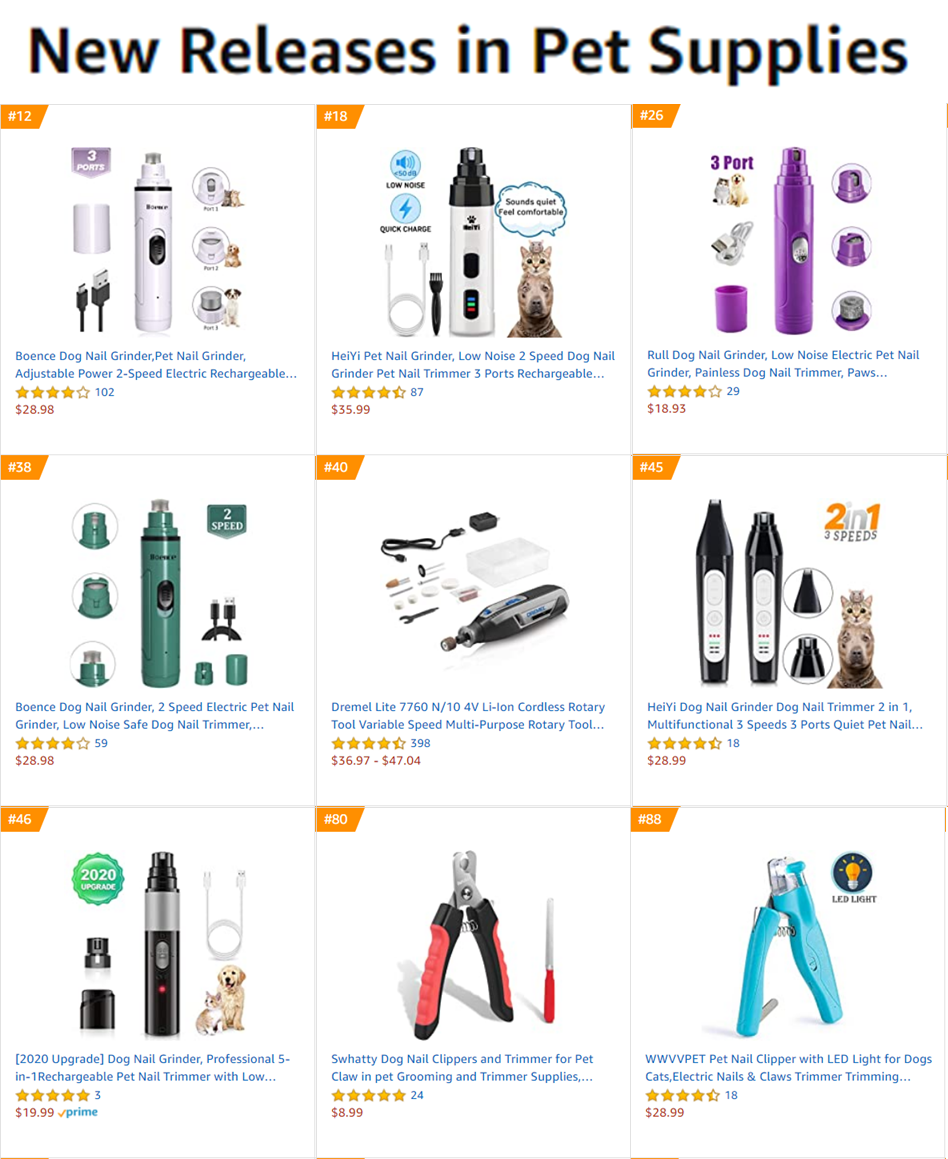Click the purple Rull grinder product image
This screenshot has height=1159, width=948.
(790, 239)
